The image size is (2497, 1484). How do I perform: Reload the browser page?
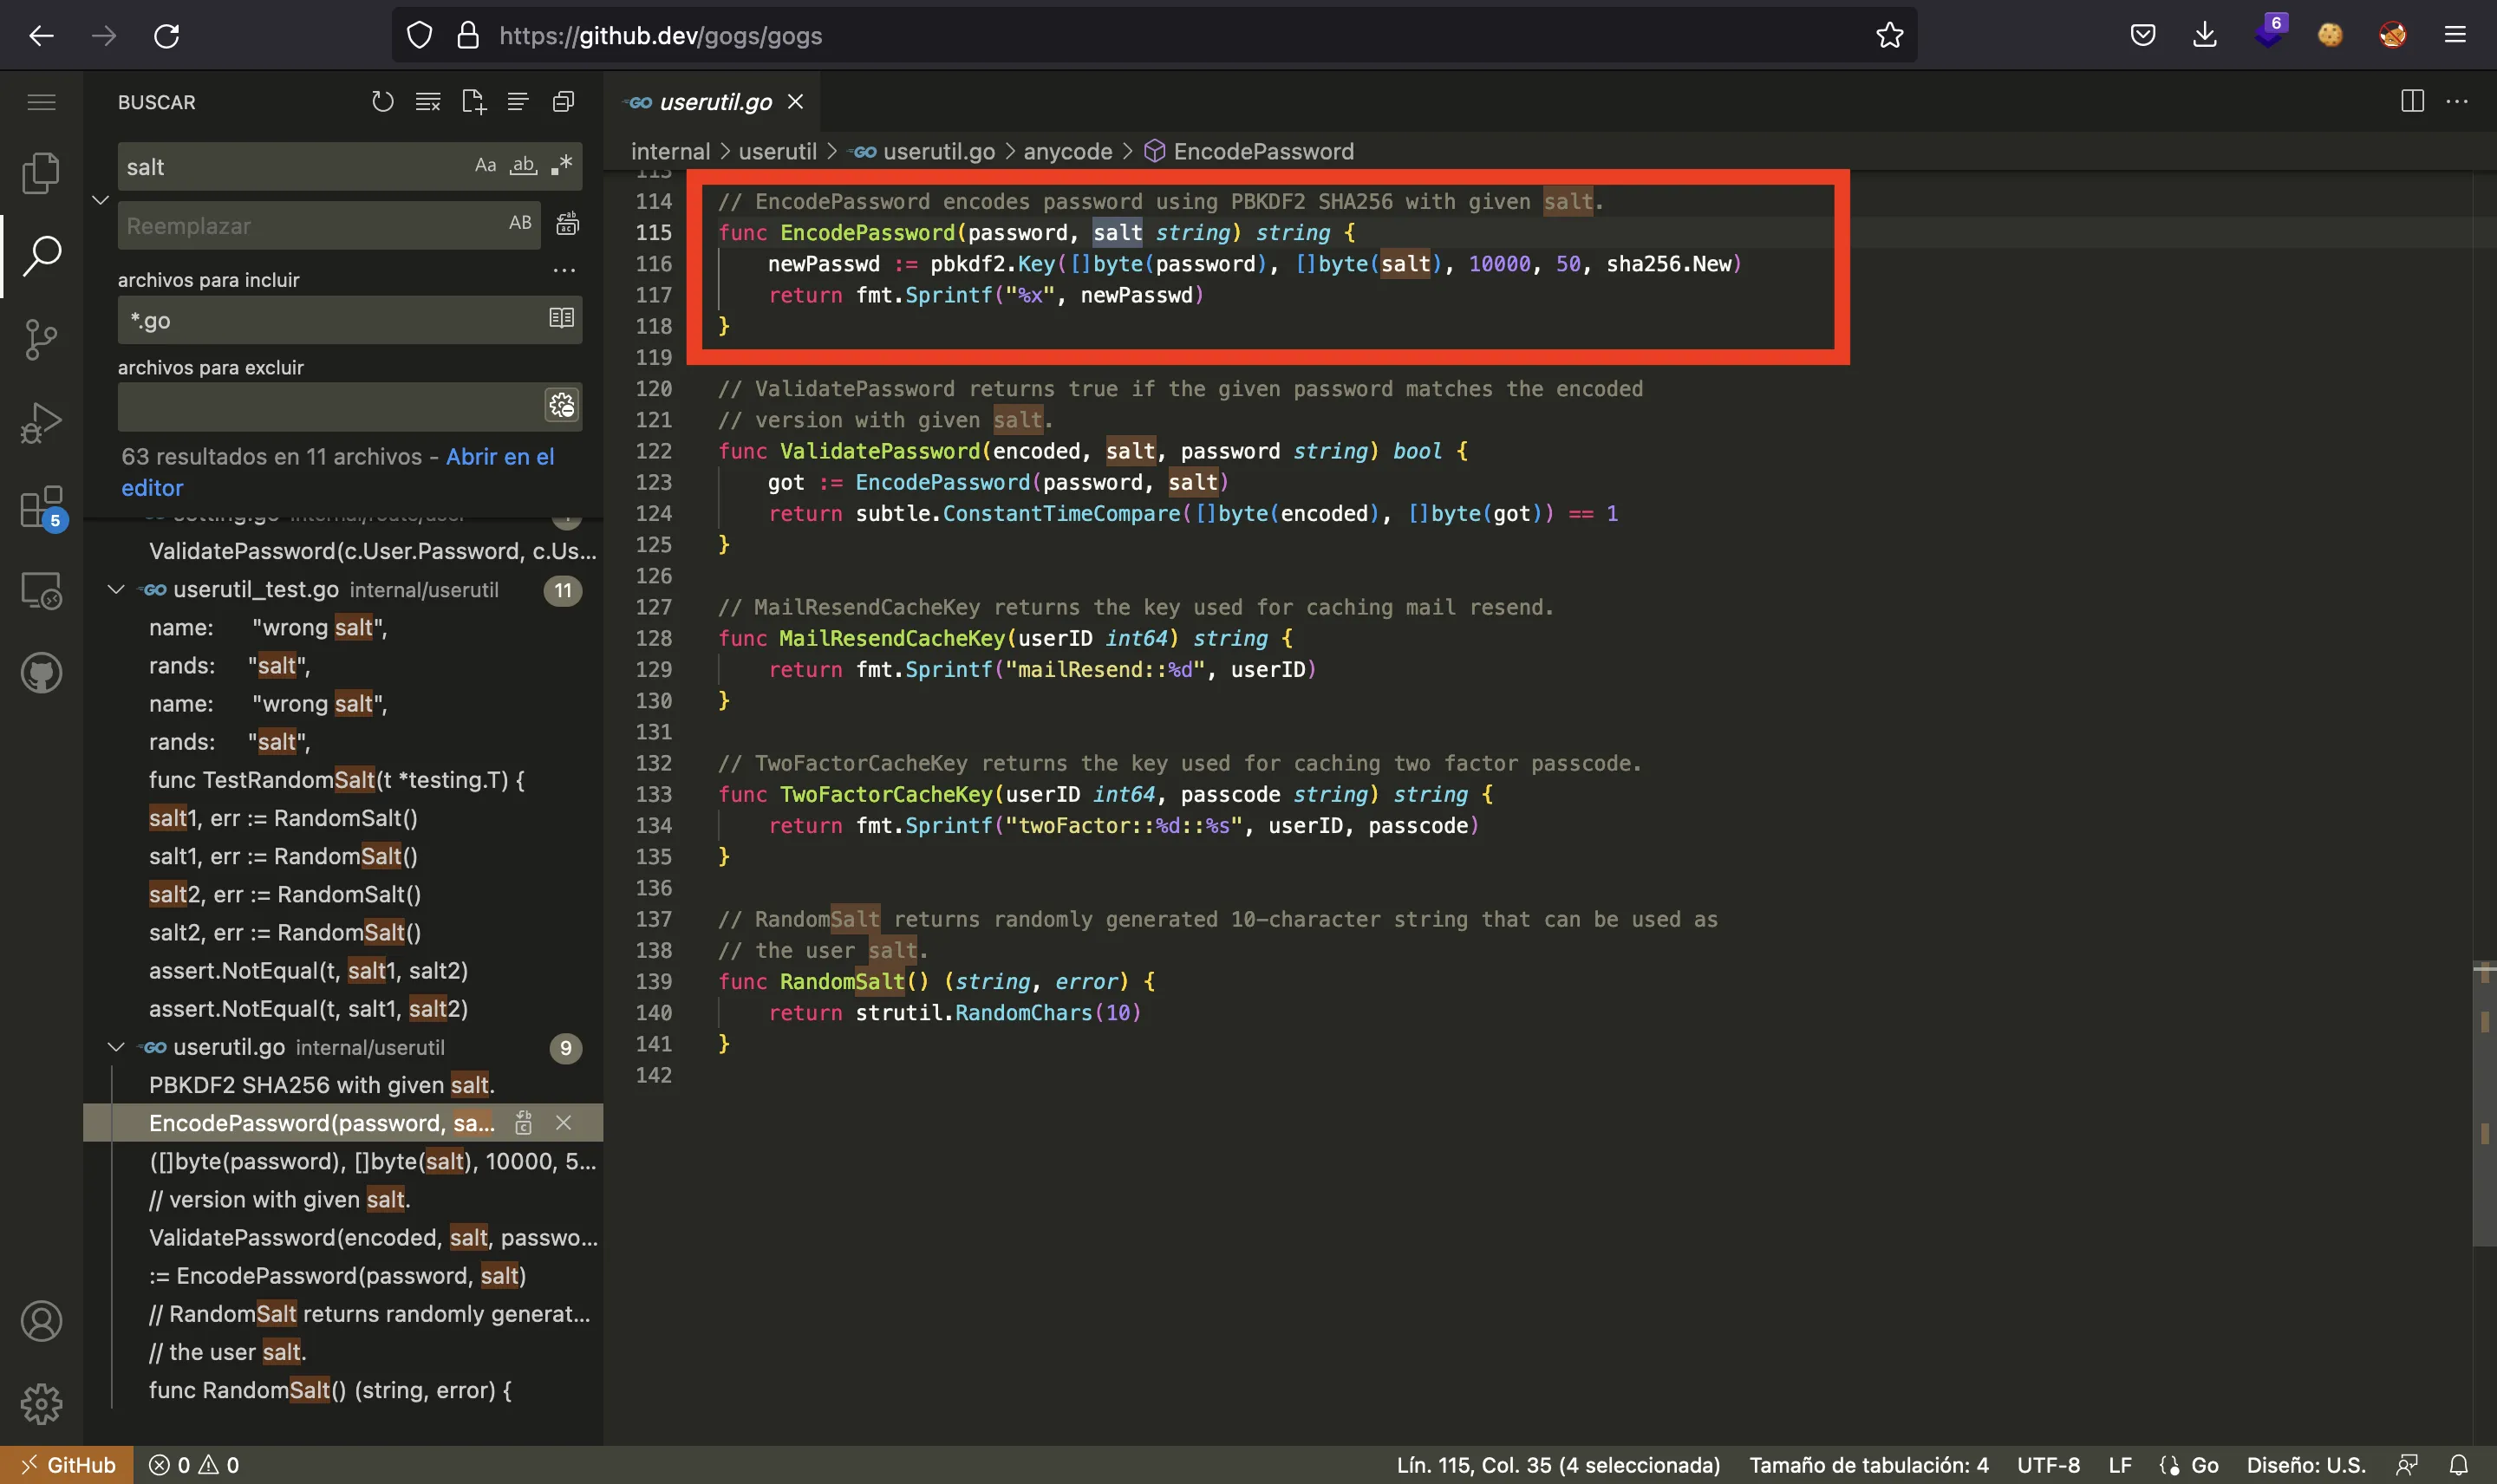click(x=167, y=36)
